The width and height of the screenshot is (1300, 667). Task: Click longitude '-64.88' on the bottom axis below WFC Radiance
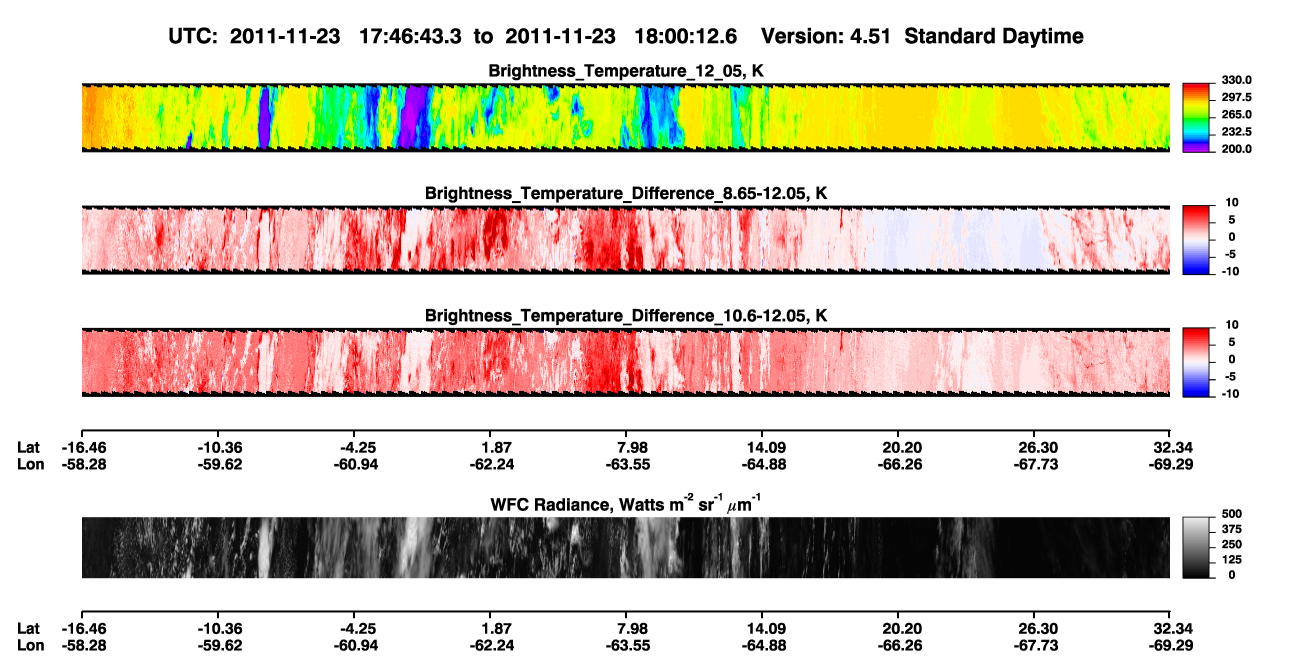pos(762,646)
